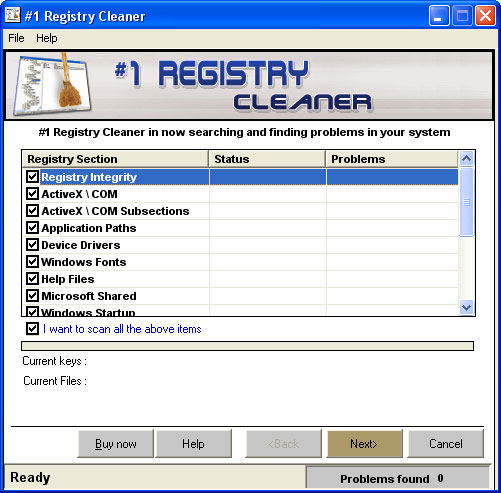Select the Device Drivers row

coord(240,245)
